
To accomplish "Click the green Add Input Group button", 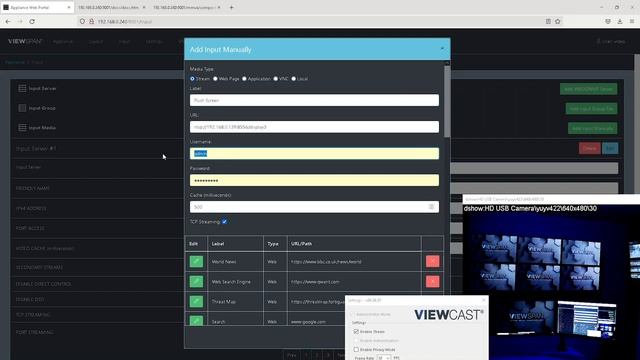I will (x=591, y=109).
